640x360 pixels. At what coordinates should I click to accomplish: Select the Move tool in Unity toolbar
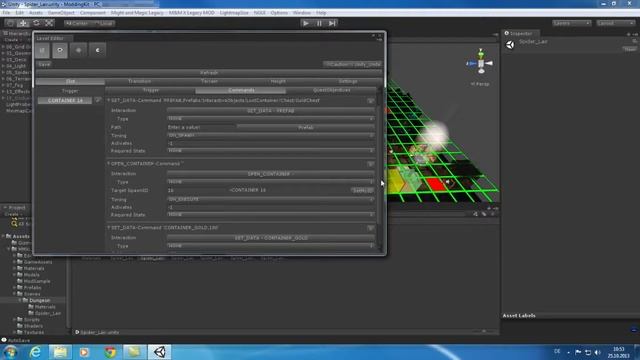tap(23, 23)
